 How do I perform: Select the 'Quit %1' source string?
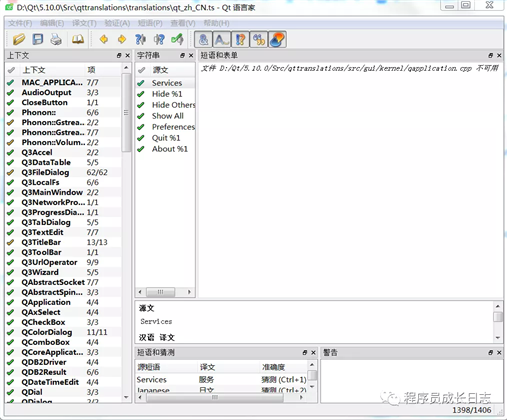[x=166, y=138]
